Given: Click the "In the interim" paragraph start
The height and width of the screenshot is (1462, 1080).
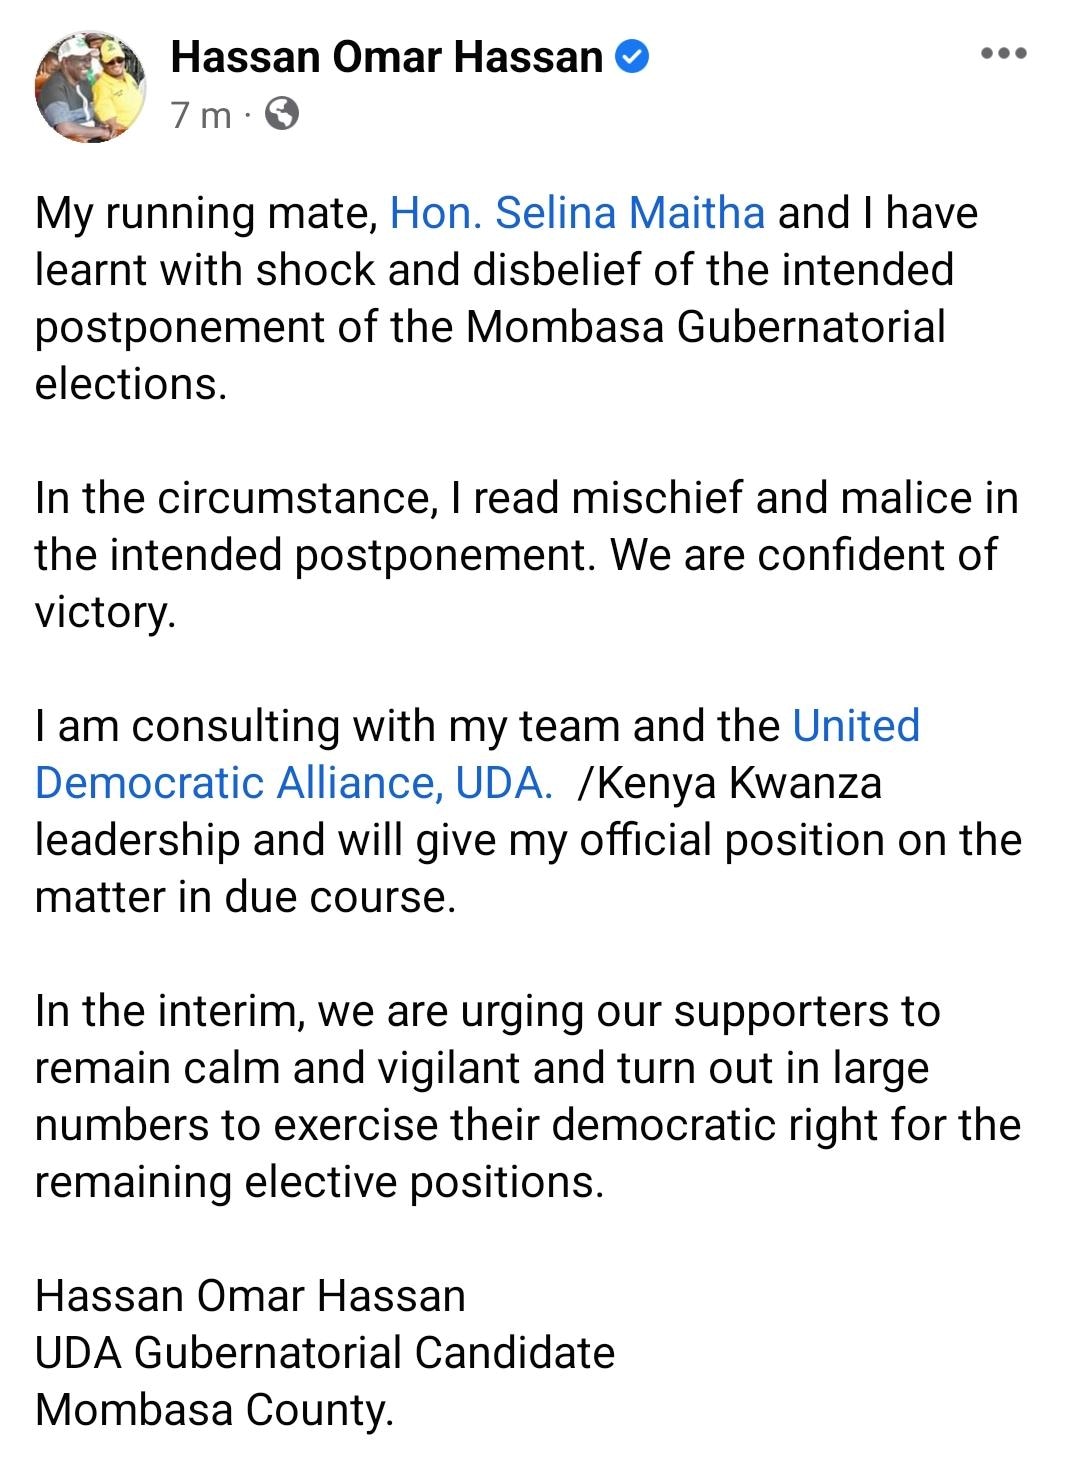Looking at the screenshot, I should tap(169, 1011).
